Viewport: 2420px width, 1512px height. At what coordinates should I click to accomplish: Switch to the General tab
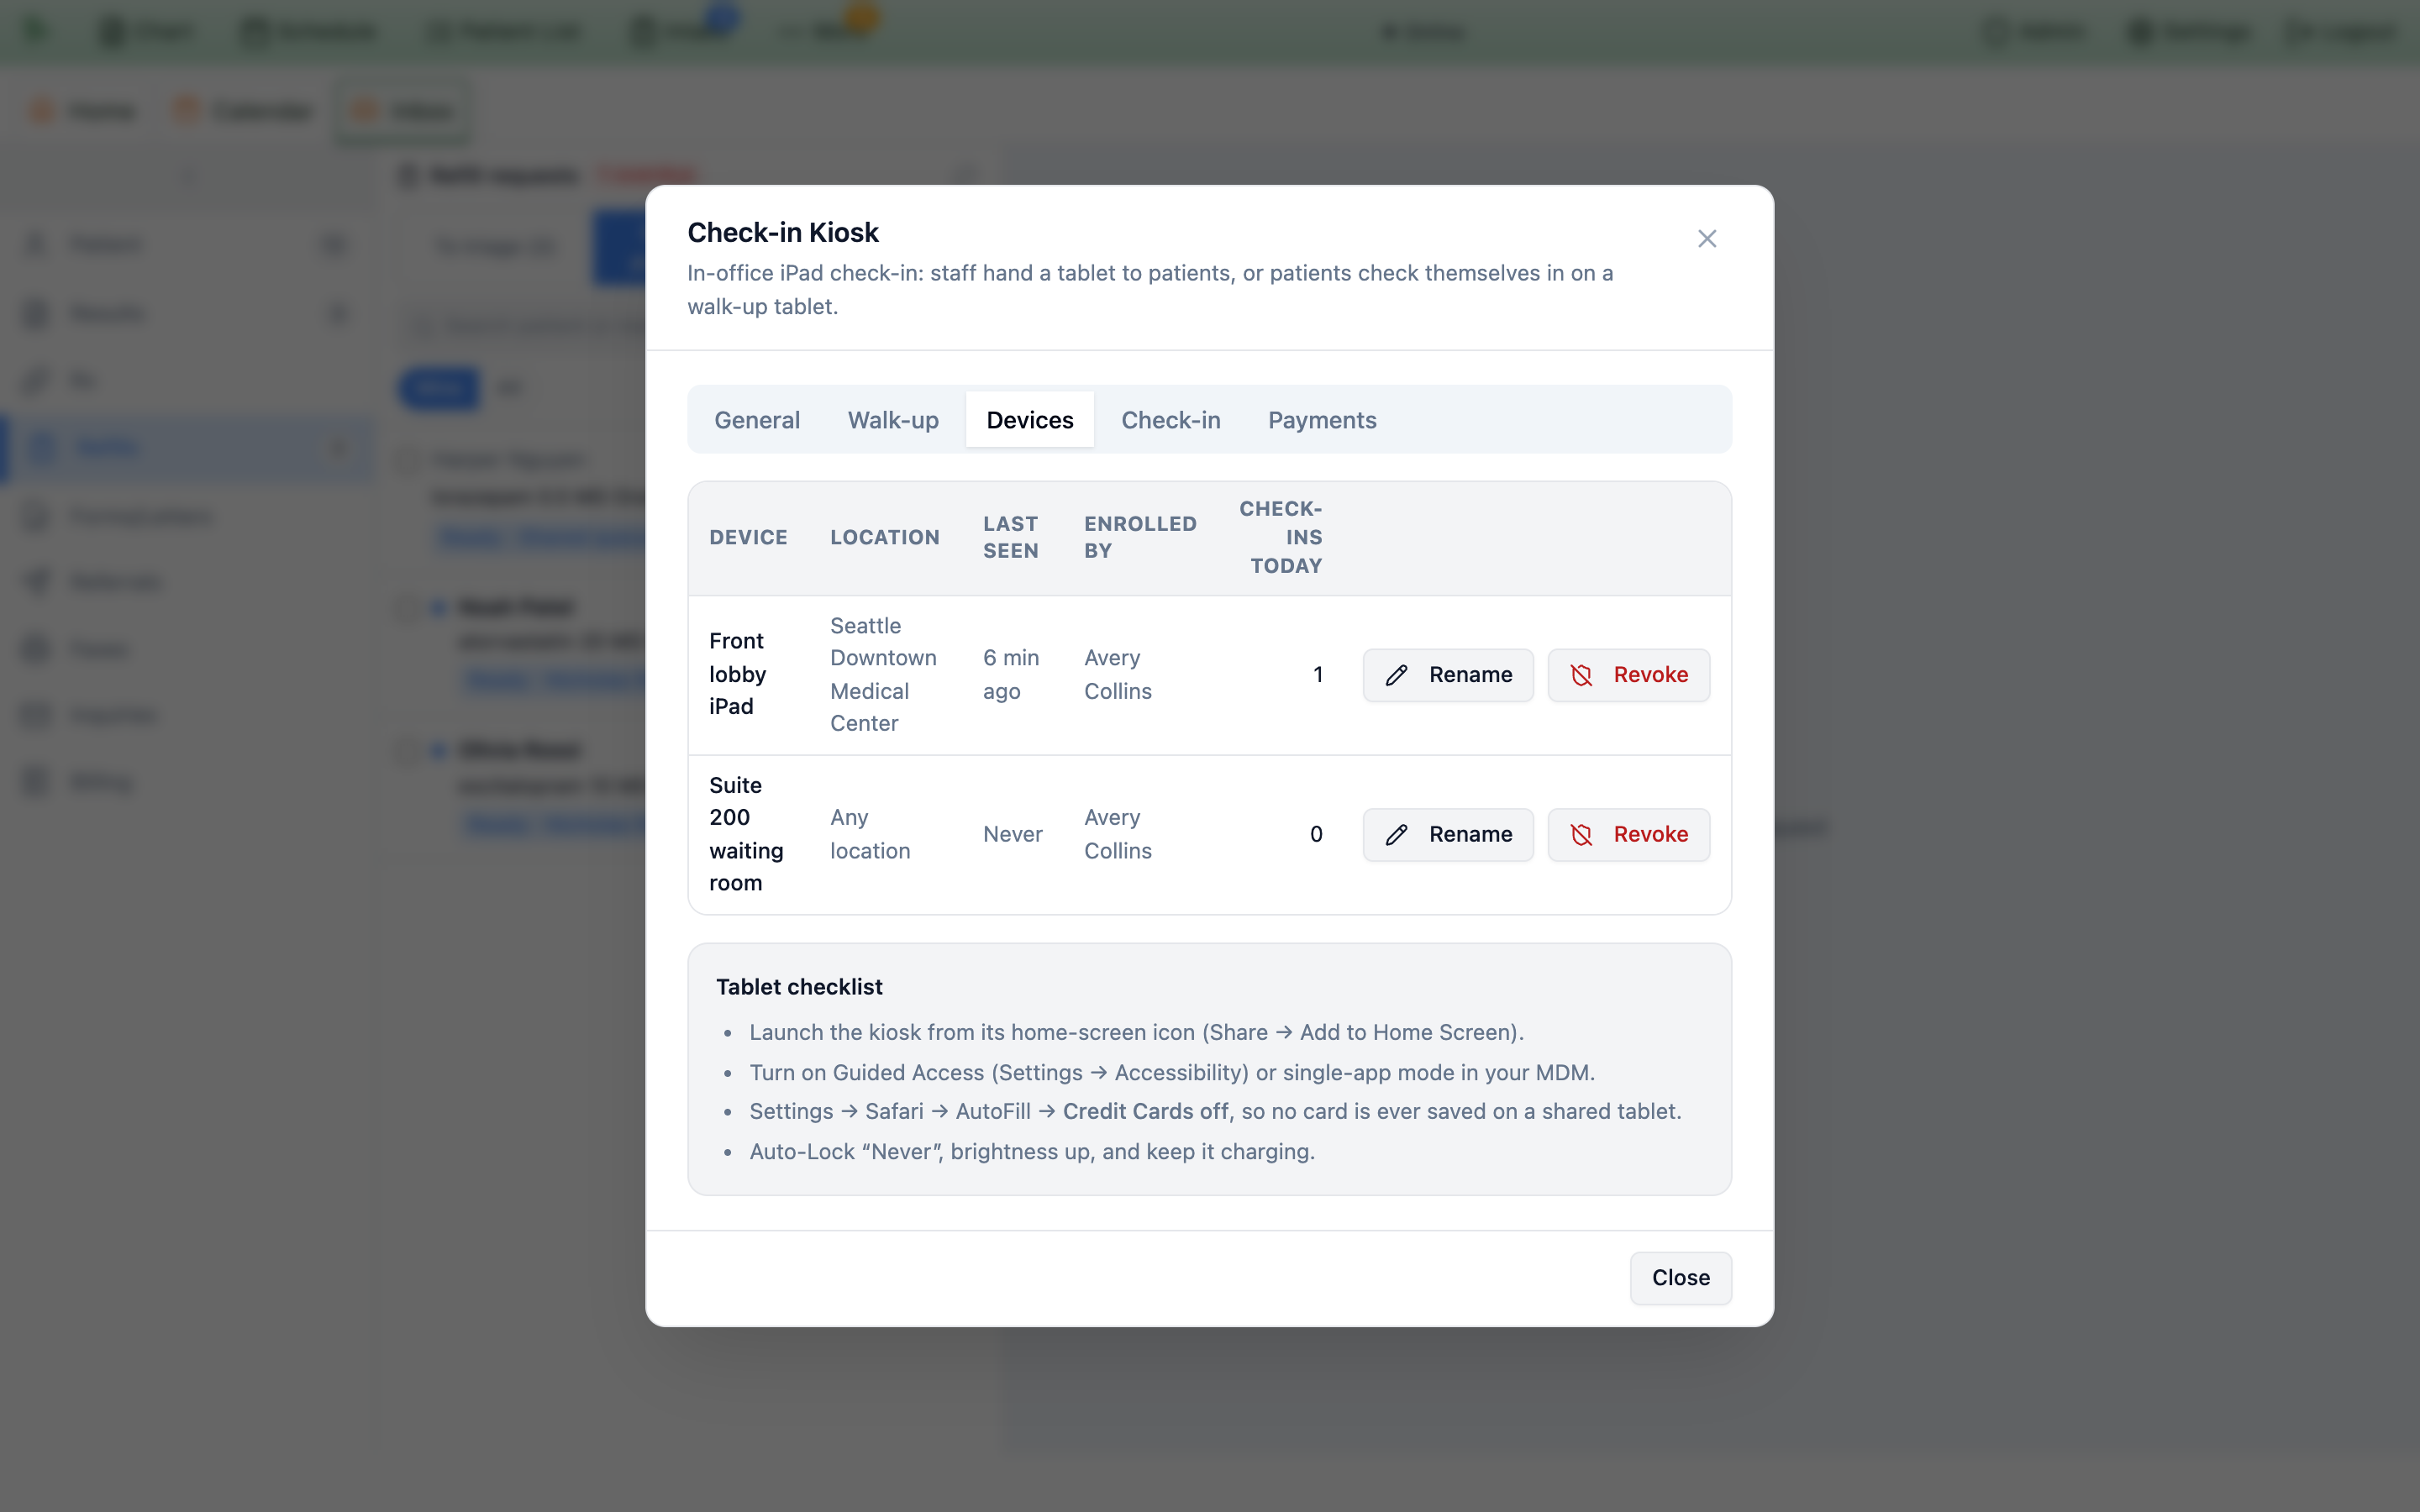757,420
